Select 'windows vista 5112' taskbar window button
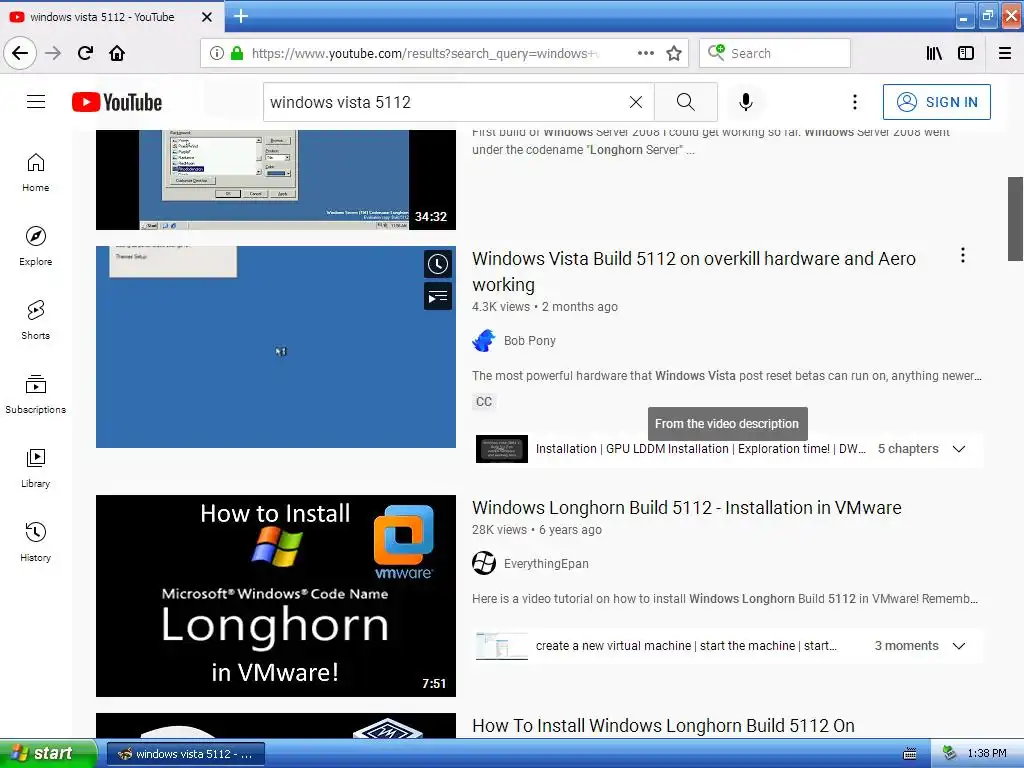 (x=185, y=754)
